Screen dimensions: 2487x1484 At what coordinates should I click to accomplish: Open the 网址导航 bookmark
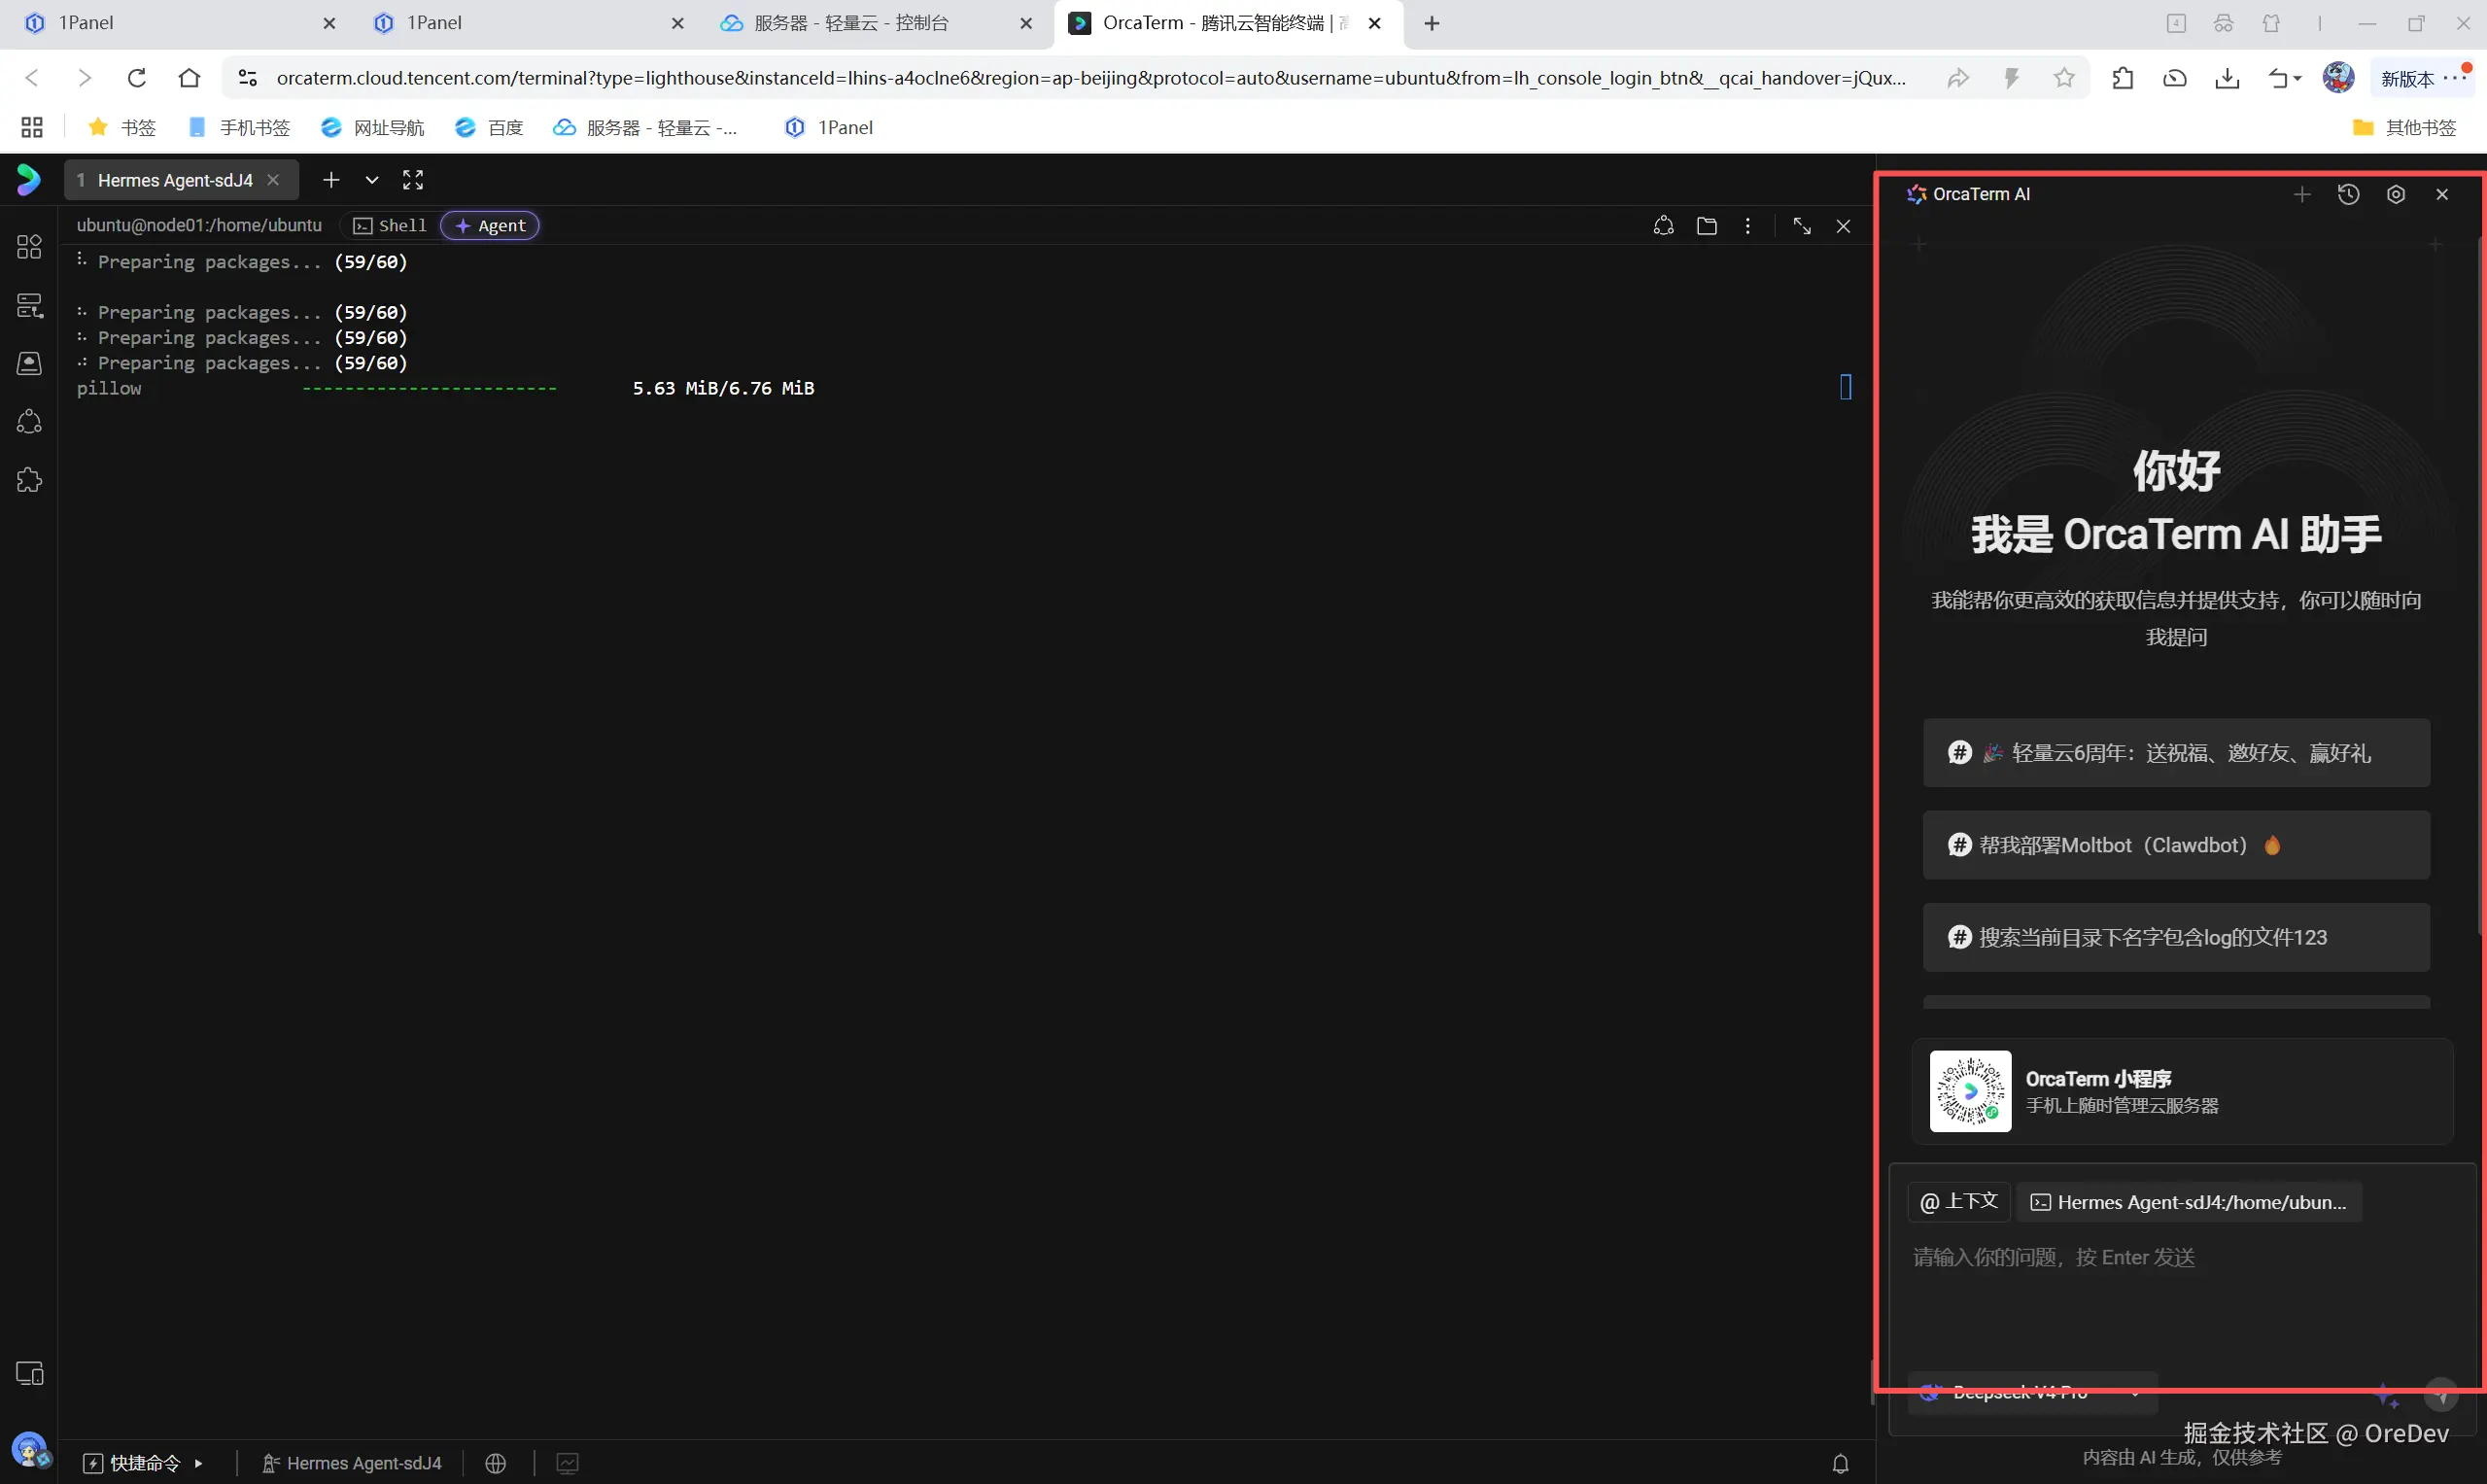pos(372,127)
